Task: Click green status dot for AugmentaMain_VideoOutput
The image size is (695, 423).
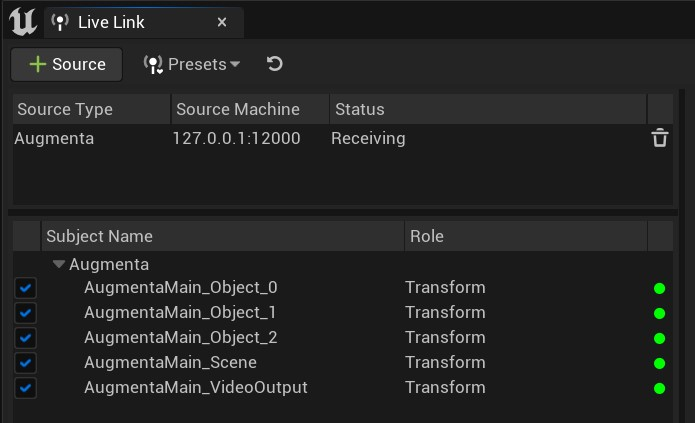Action: click(660, 388)
